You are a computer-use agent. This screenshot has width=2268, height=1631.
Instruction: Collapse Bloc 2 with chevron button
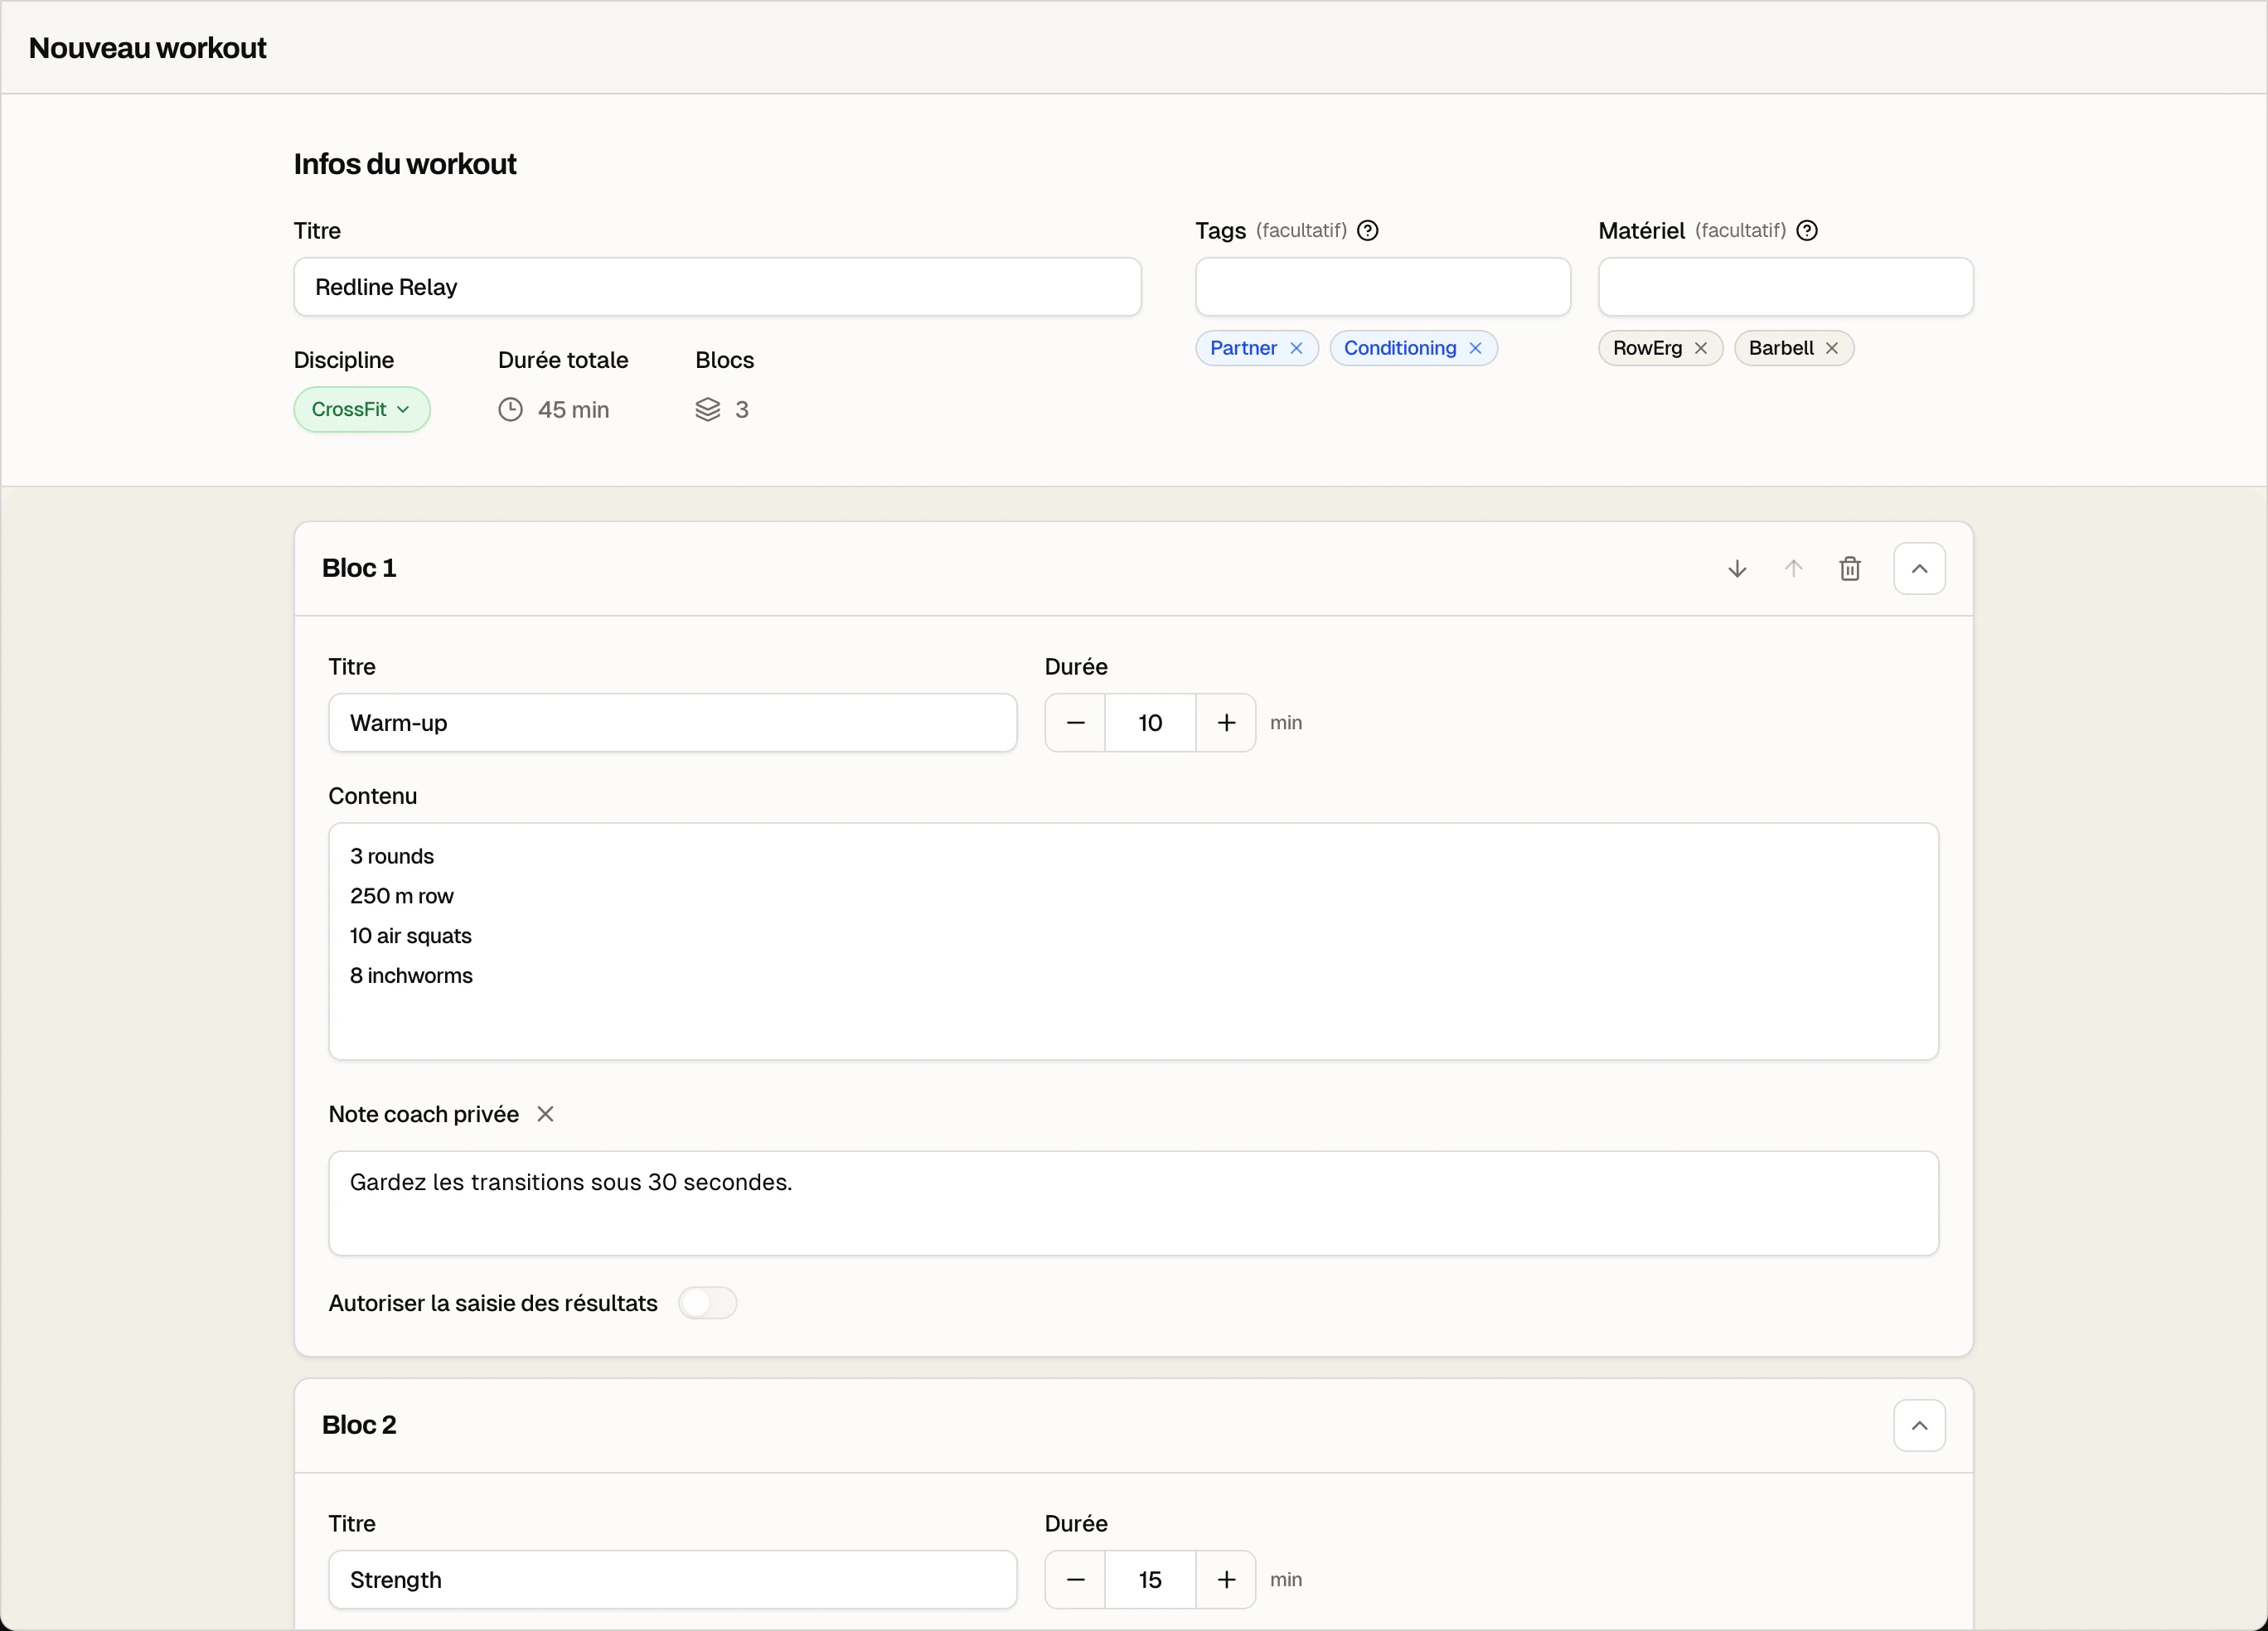tap(1919, 1426)
